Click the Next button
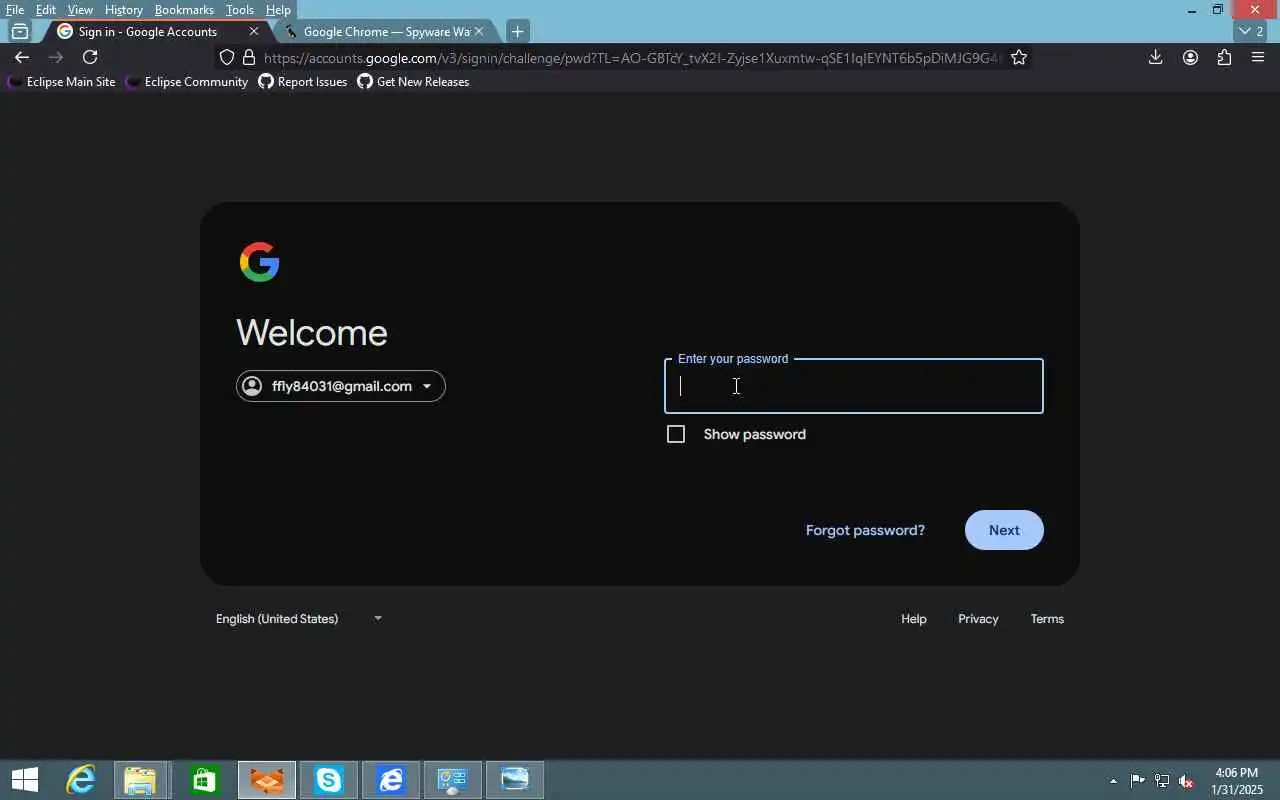 pyautogui.click(x=1004, y=530)
